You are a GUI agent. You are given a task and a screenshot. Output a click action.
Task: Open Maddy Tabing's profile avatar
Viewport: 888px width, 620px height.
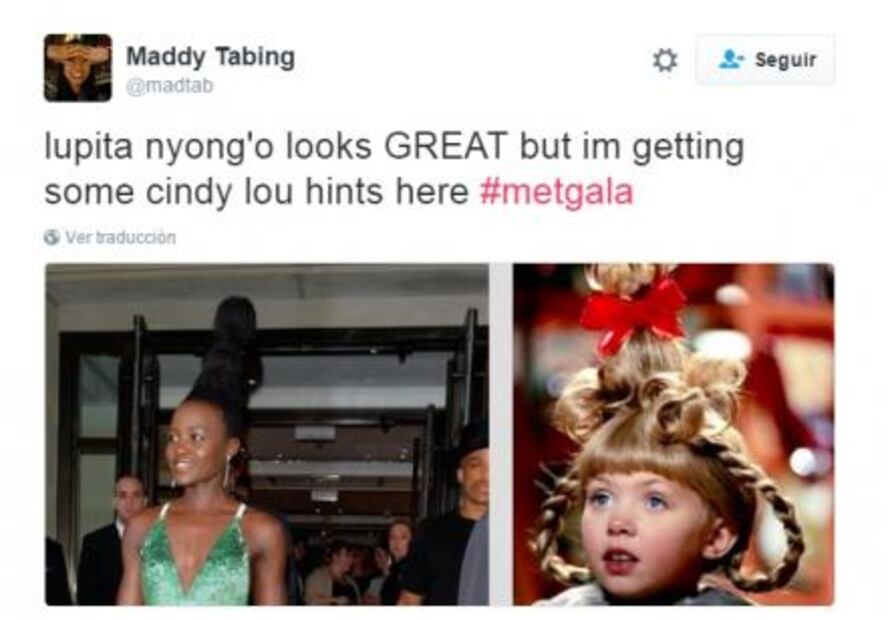[x=78, y=68]
